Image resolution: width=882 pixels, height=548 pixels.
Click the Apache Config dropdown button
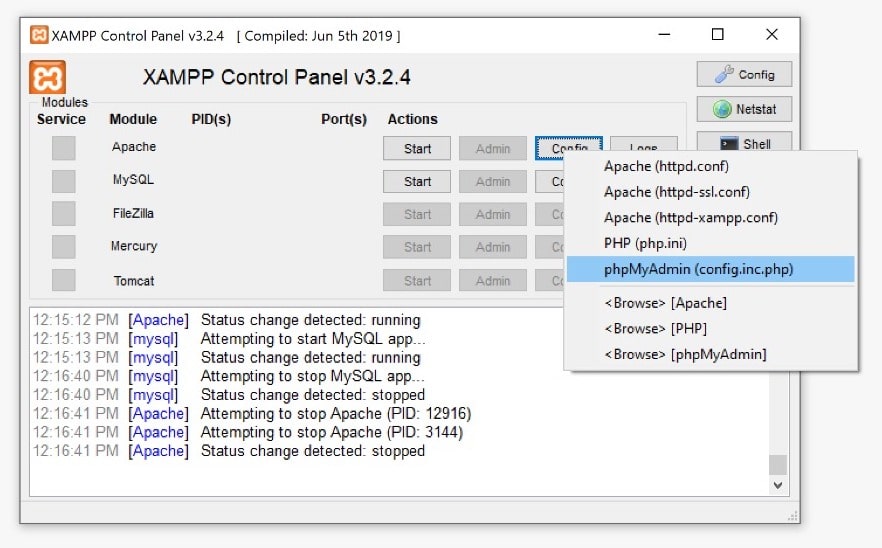click(569, 145)
